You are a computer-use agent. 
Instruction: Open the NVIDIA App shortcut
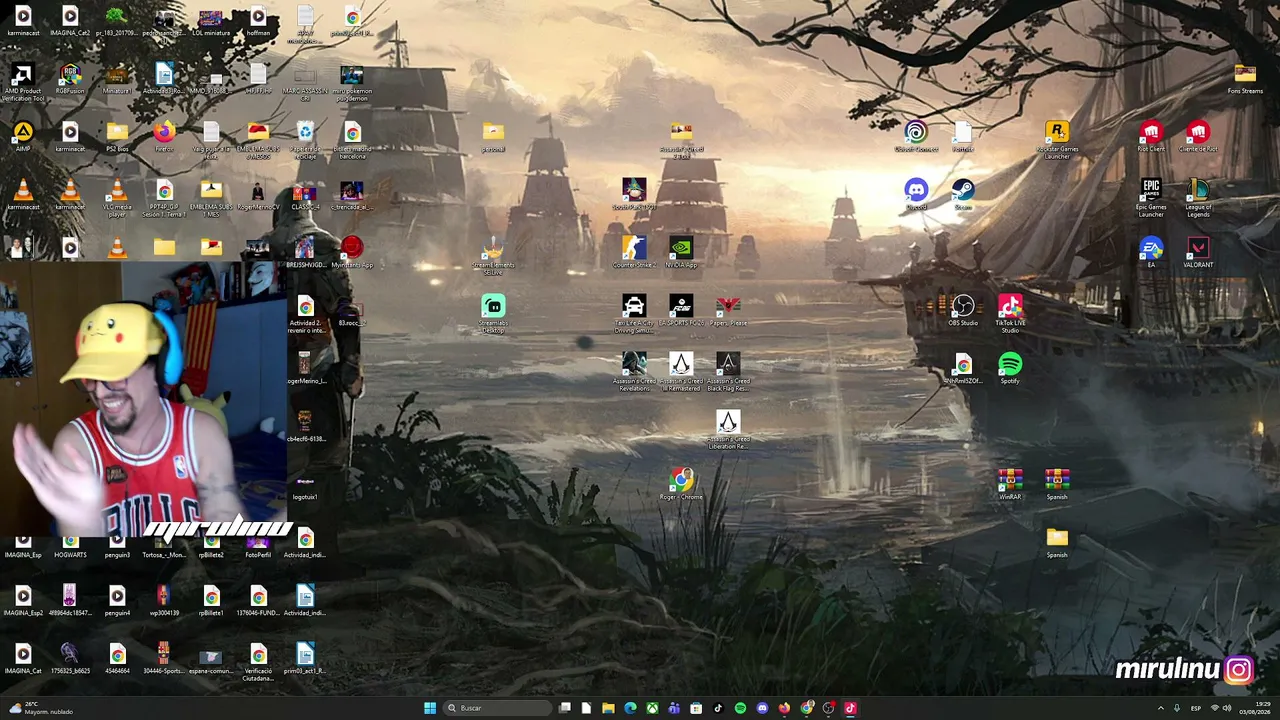681,253
